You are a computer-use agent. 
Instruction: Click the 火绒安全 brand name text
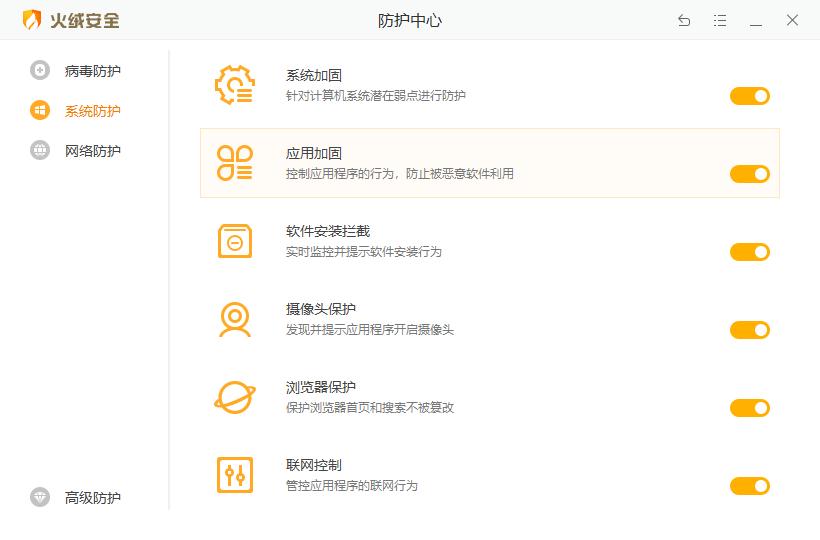(x=85, y=20)
